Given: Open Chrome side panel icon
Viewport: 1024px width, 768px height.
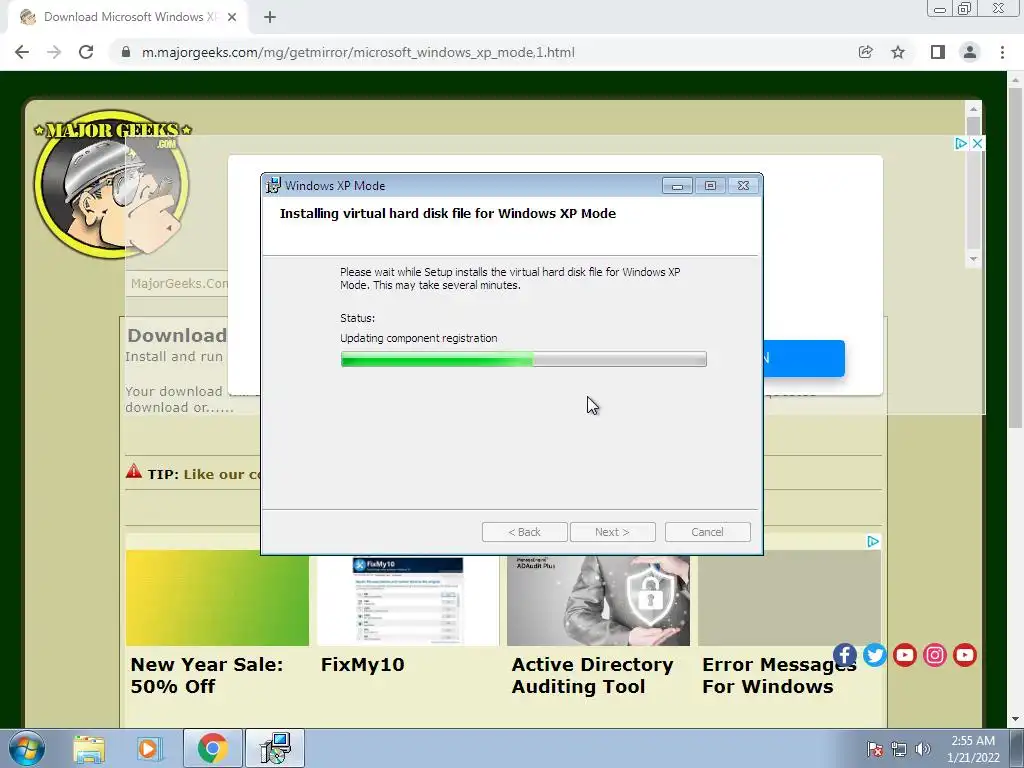Looking at the screenshot, I should (x=938, y=52).
